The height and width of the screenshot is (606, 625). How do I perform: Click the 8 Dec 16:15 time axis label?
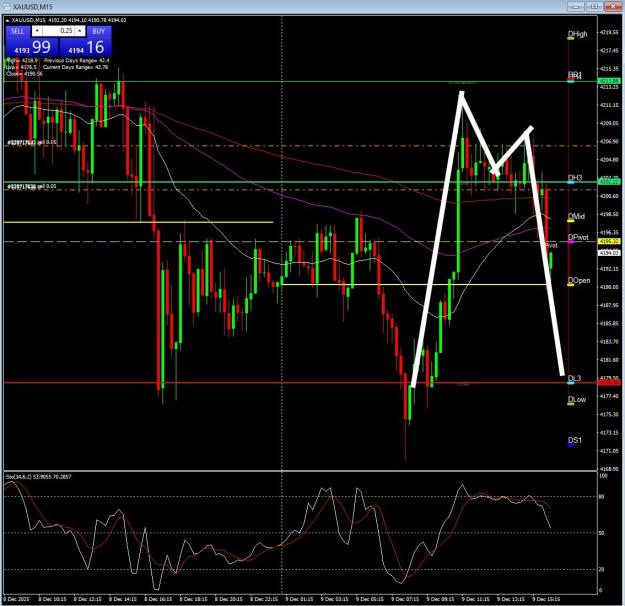tap(158, 599)
